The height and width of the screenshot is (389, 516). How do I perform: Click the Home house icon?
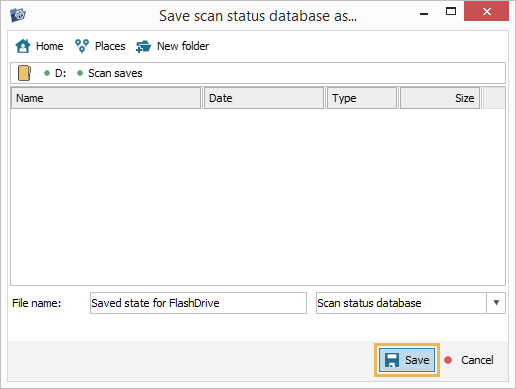[23, 46]
